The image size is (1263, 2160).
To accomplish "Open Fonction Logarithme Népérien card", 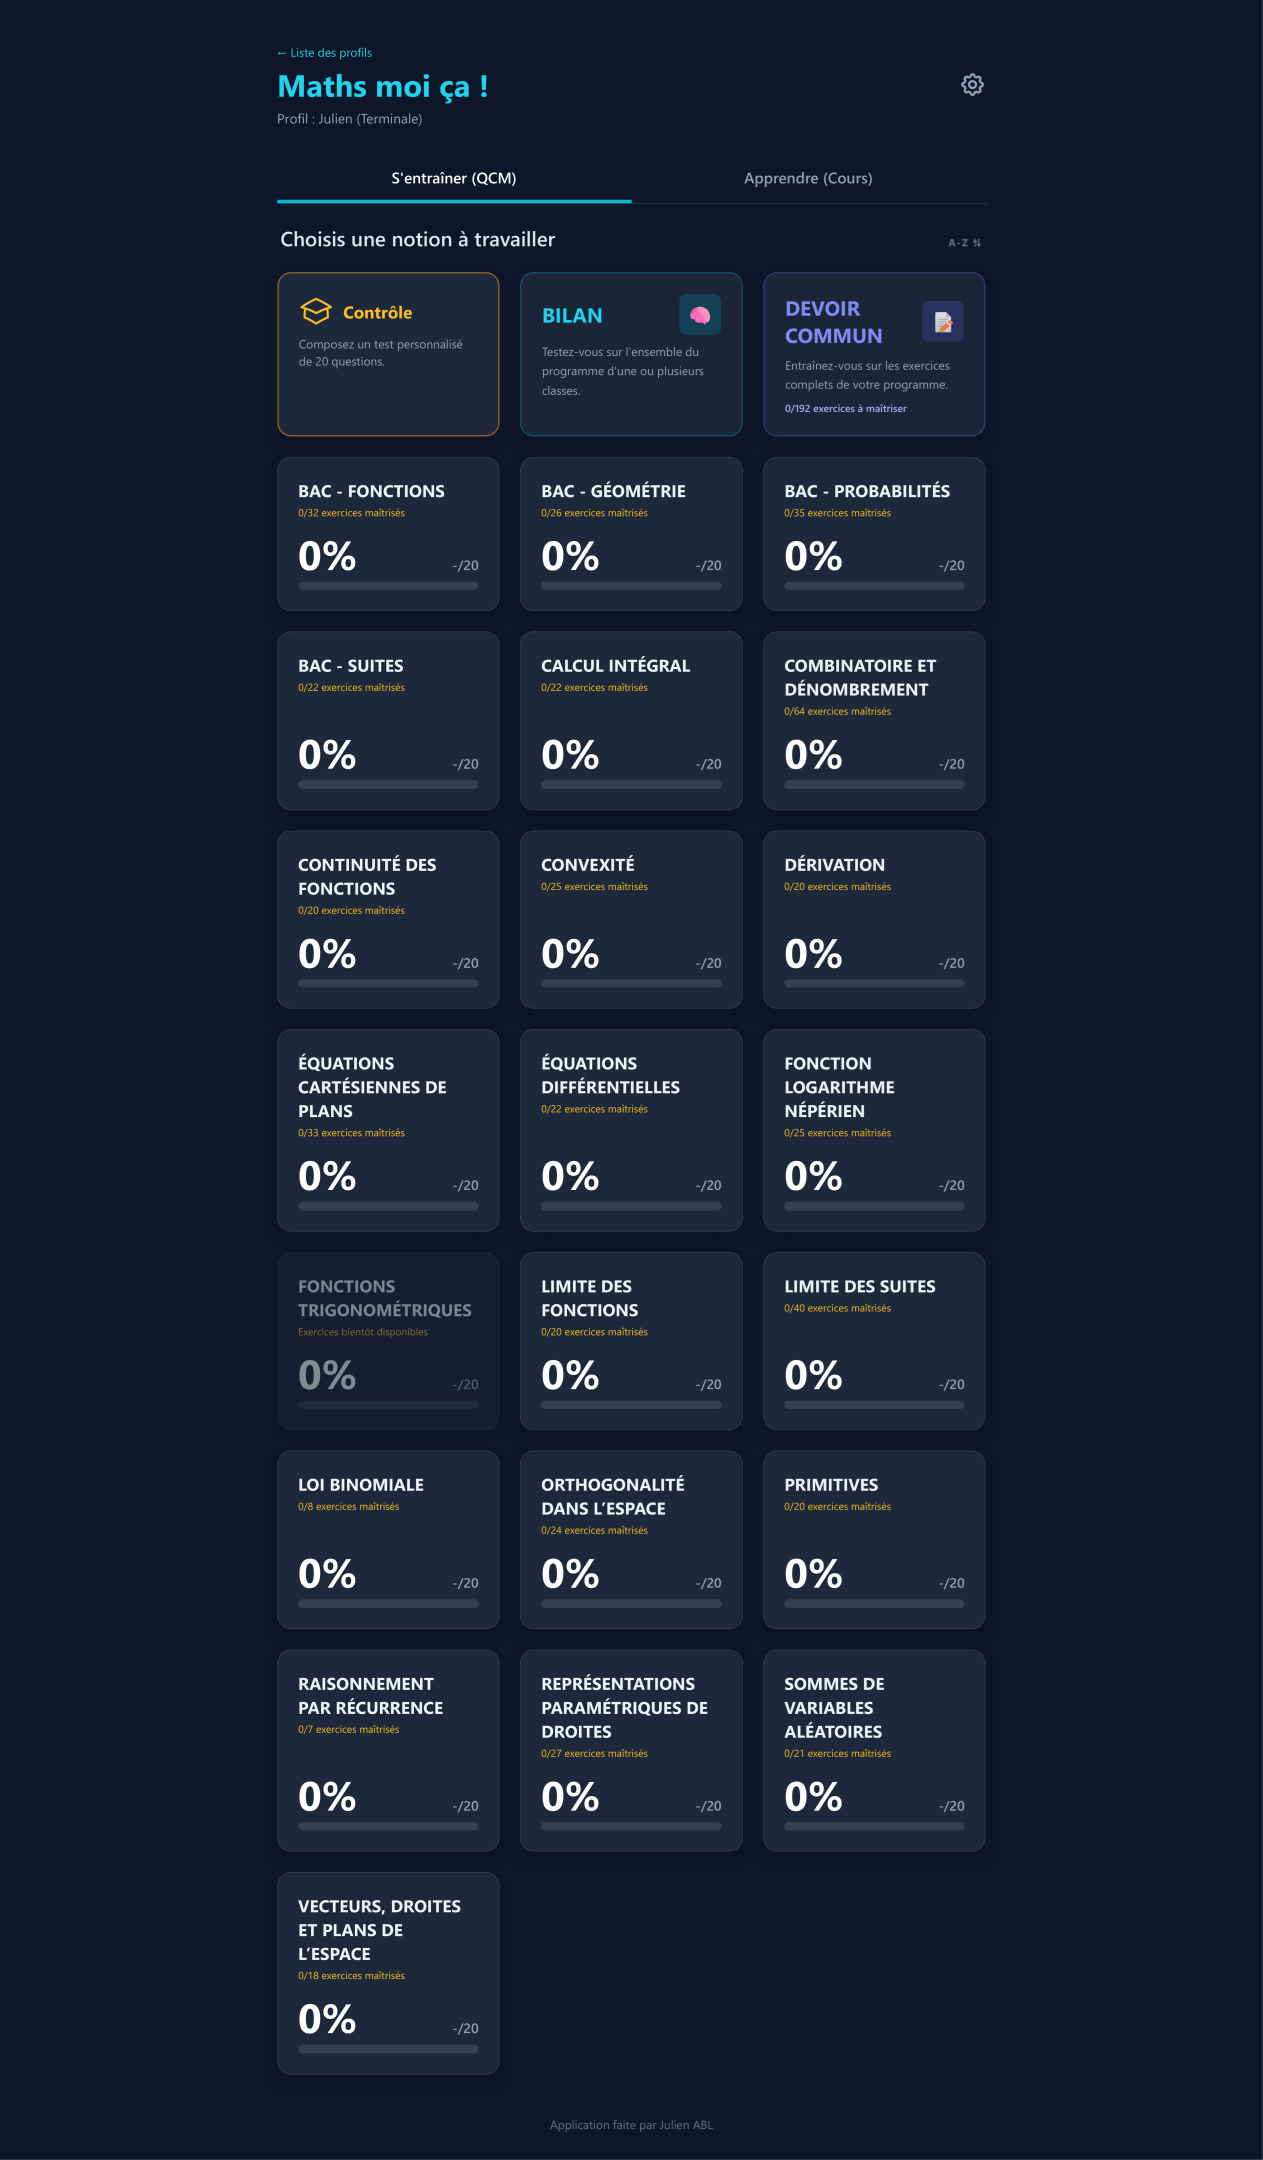I will coord(874,1130).
